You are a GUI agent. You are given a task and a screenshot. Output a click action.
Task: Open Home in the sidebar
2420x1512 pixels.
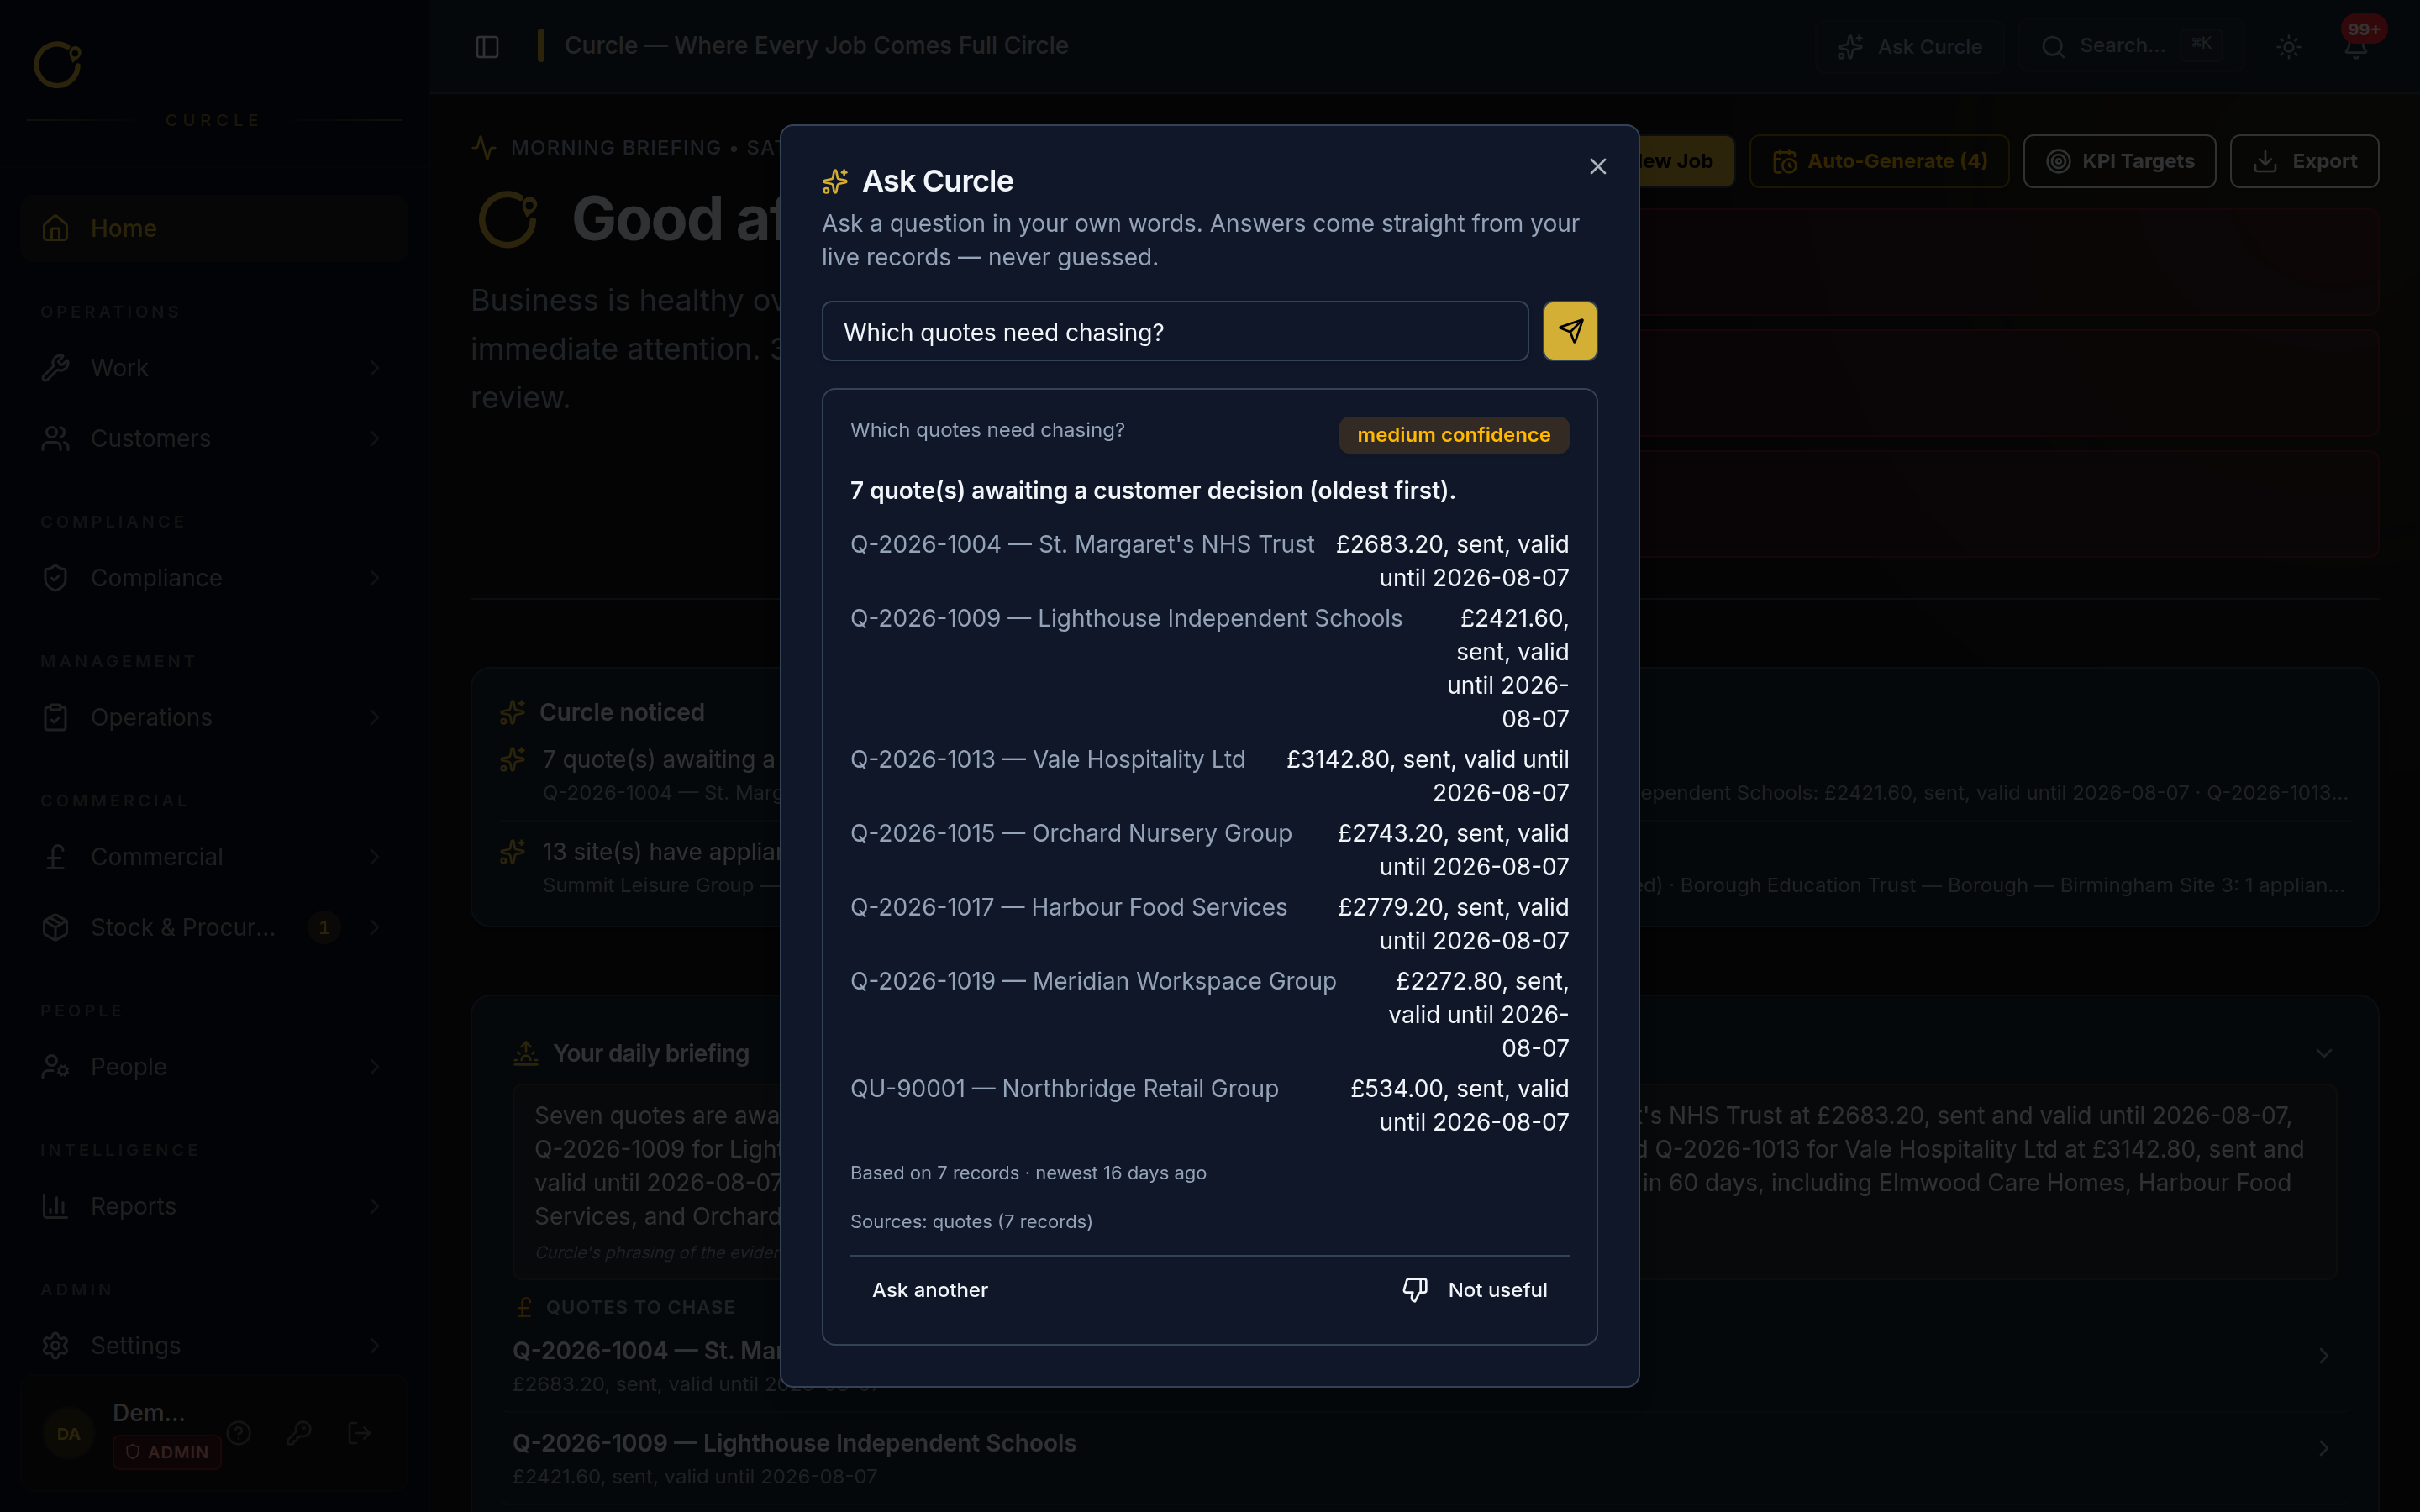pos(213,228)
